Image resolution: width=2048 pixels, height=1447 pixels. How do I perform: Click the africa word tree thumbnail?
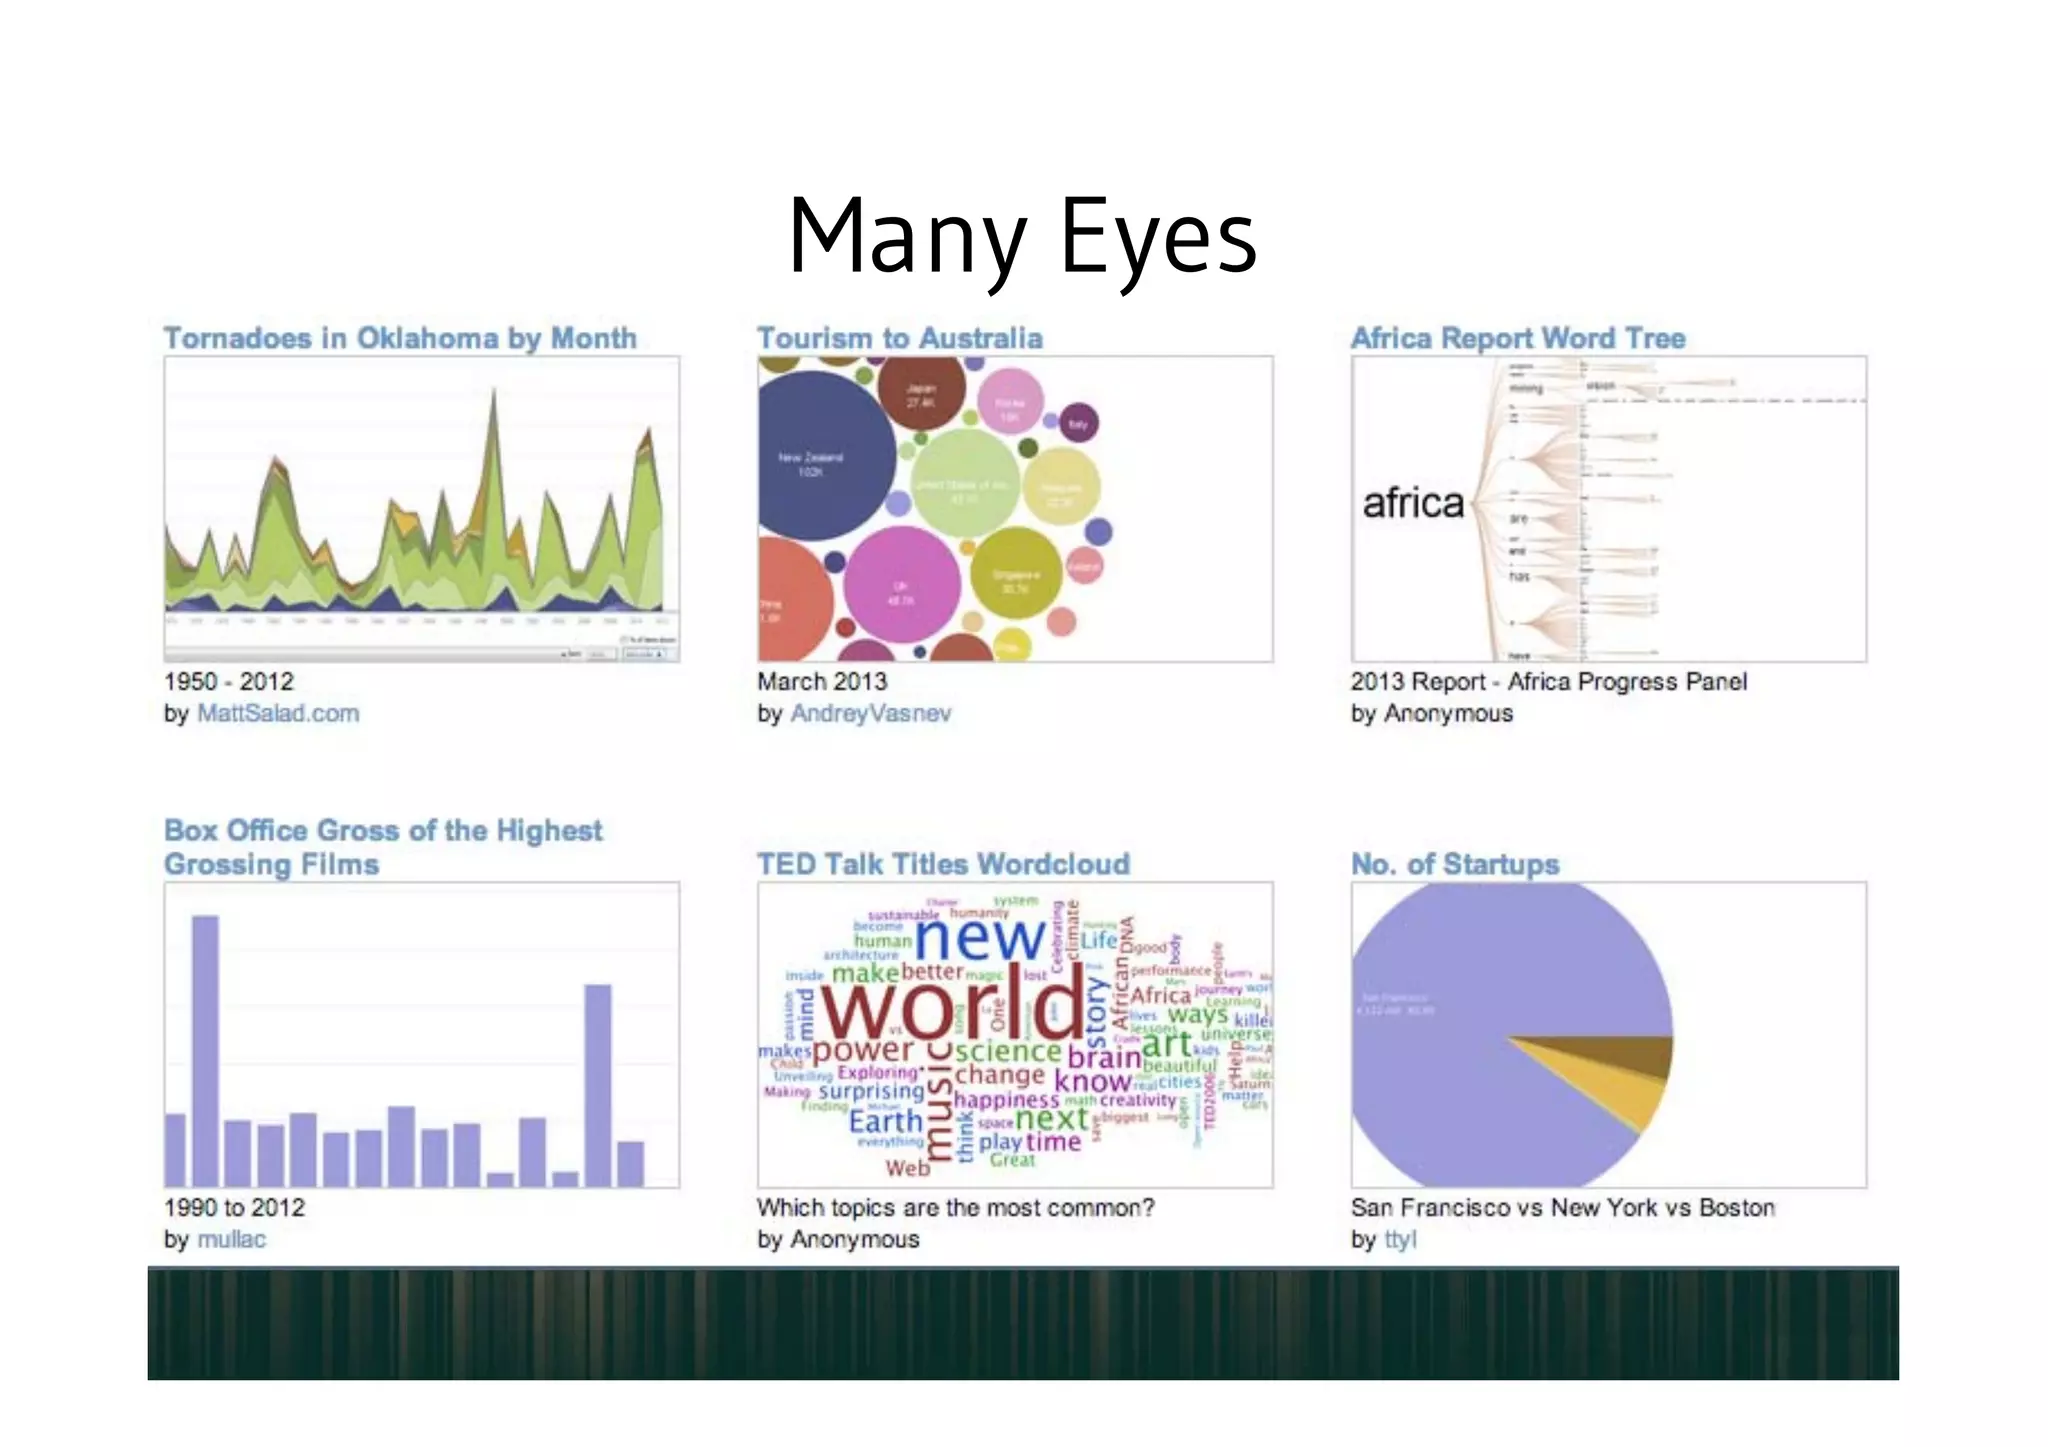(x=1609, y=509)
